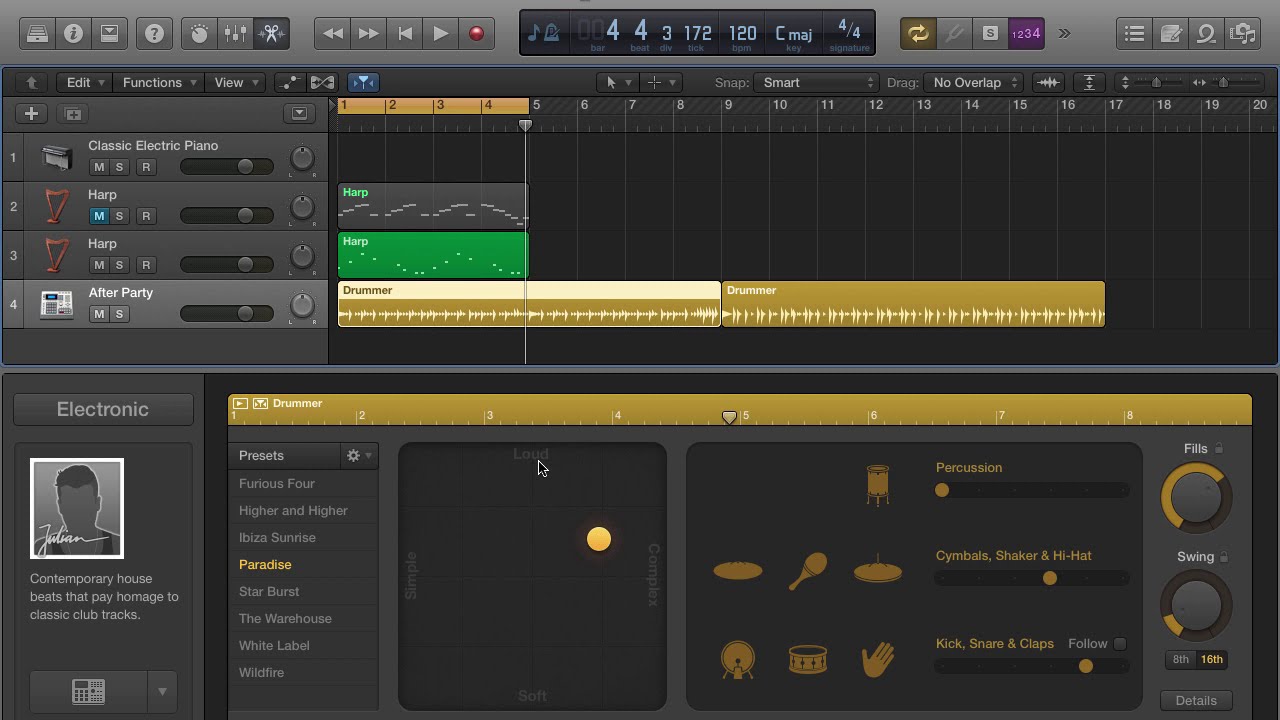Open the View menu

coord(237,82)
